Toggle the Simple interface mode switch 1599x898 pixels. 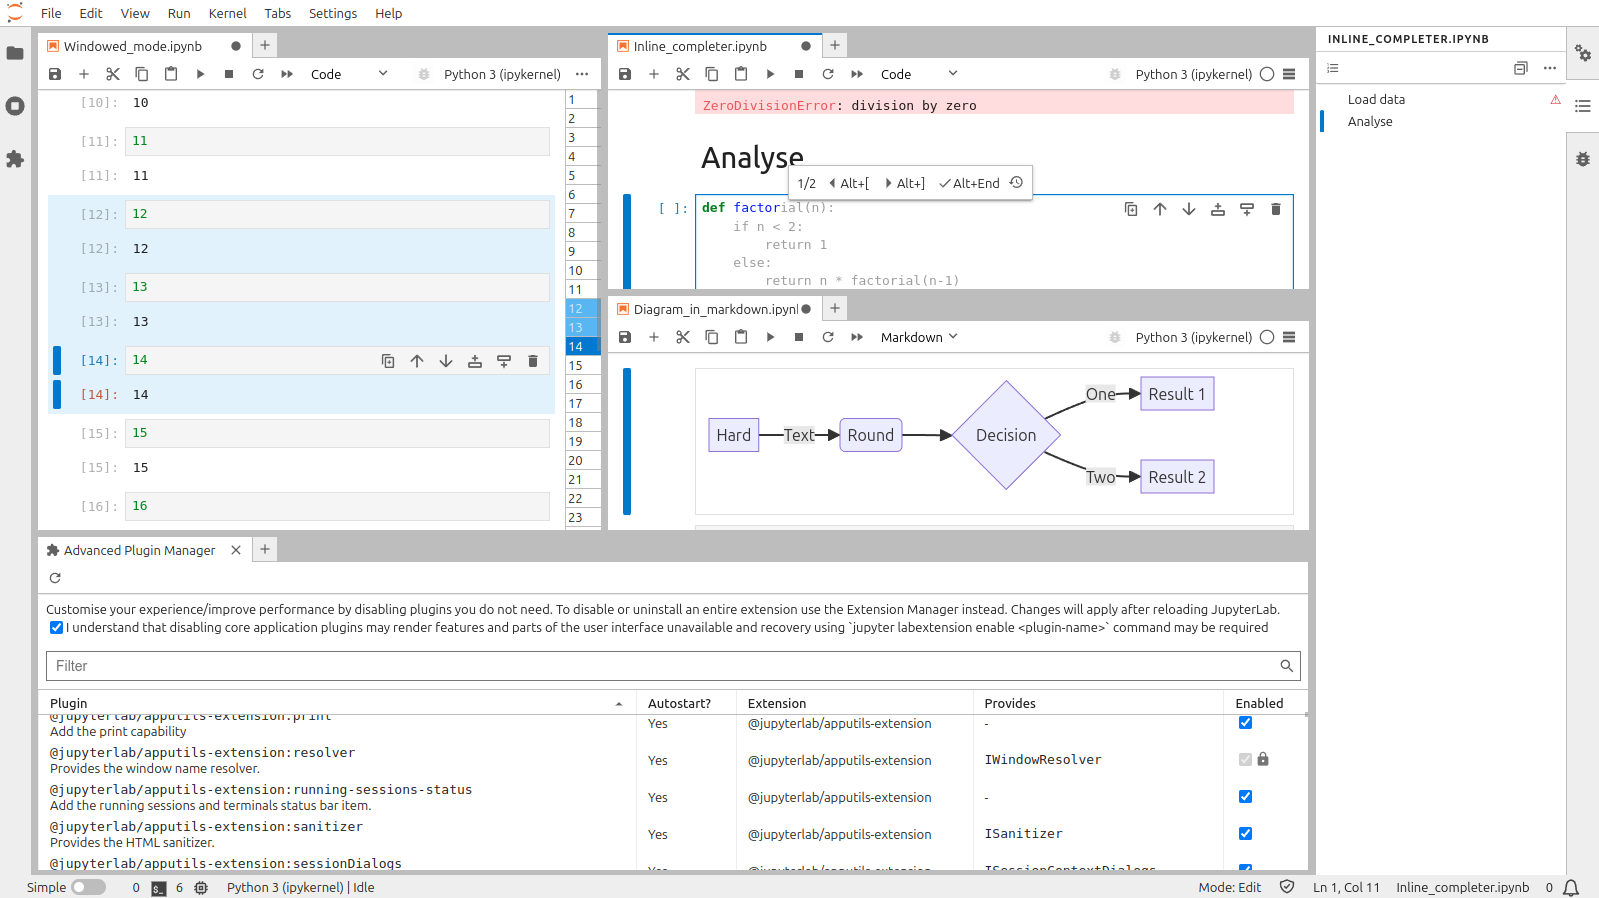[88, 887]
